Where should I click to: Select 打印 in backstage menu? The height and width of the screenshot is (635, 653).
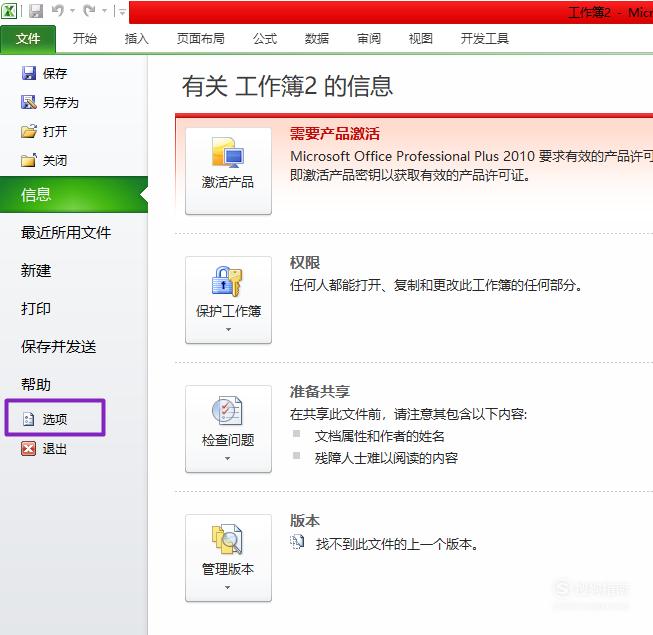36,309
